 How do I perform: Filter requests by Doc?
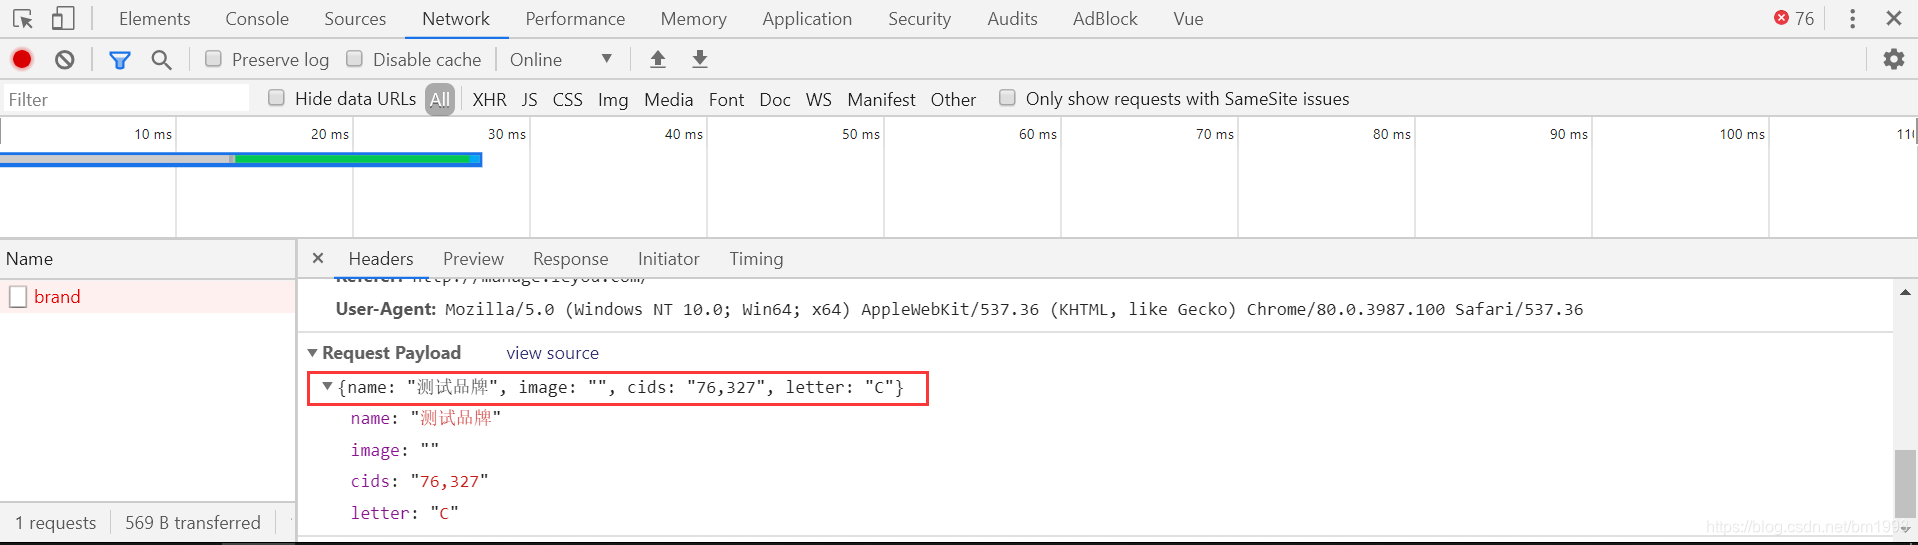coord(775,99)
